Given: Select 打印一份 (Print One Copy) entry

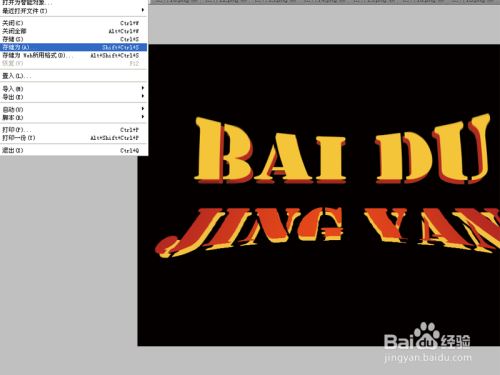Looking at the screenshot, I should pos(74,138).
